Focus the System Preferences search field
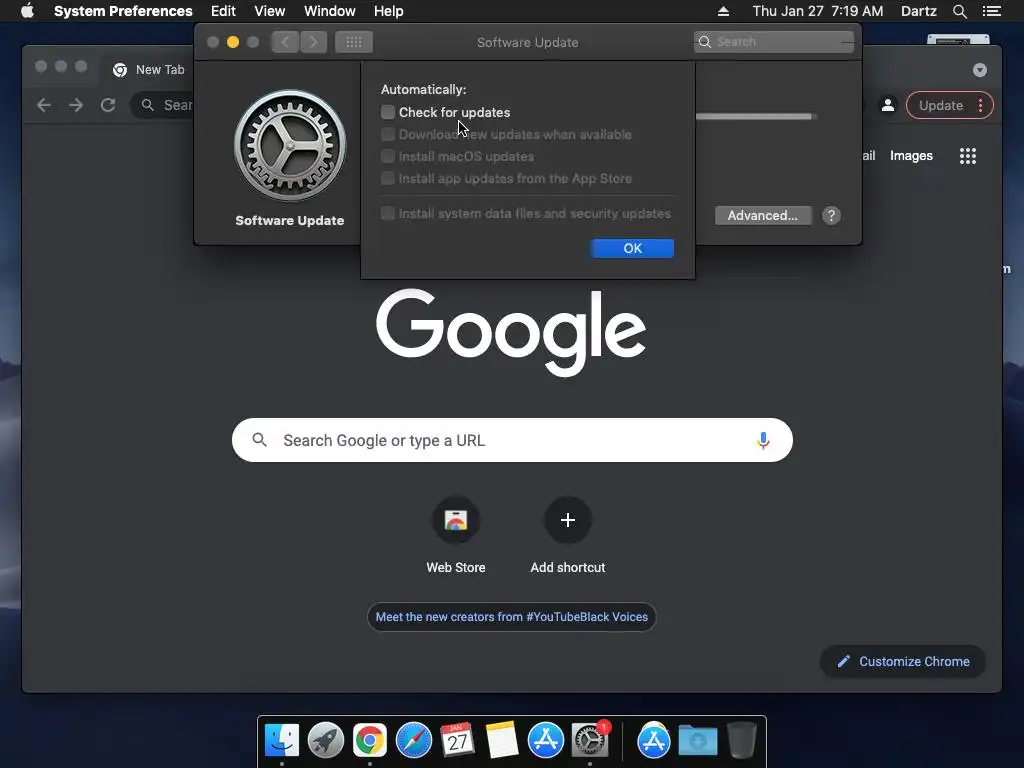The height and width of the screenshot is (768, 1024). 774,42
